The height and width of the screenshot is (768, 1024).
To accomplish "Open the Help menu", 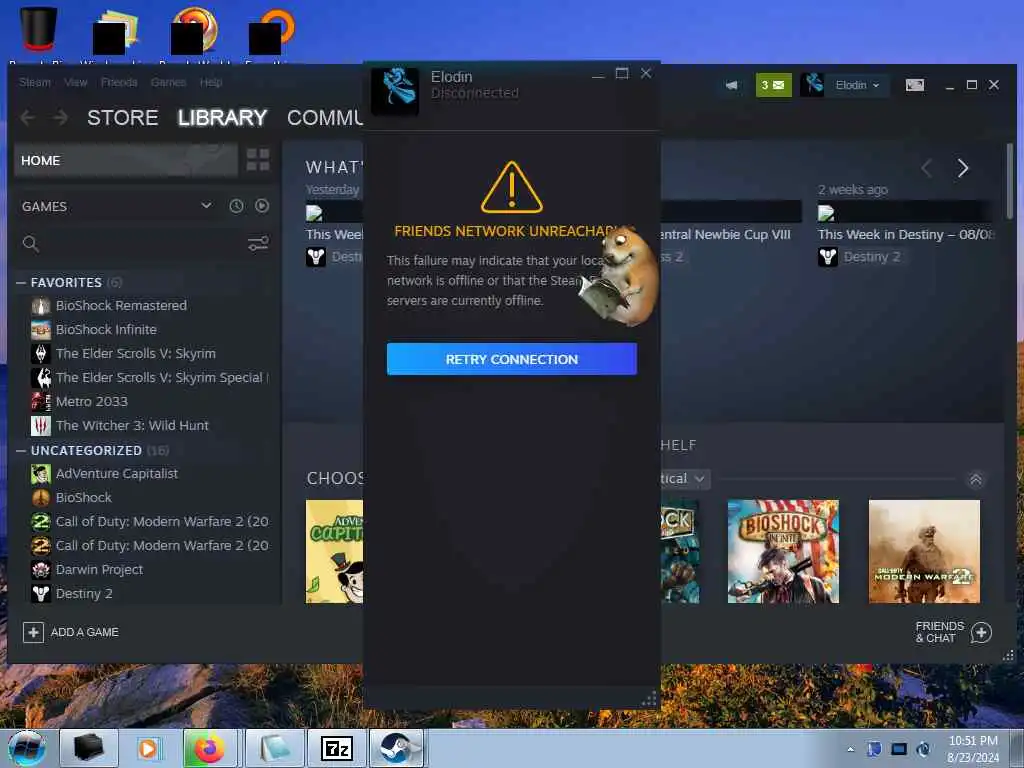I will coord(211,82).
